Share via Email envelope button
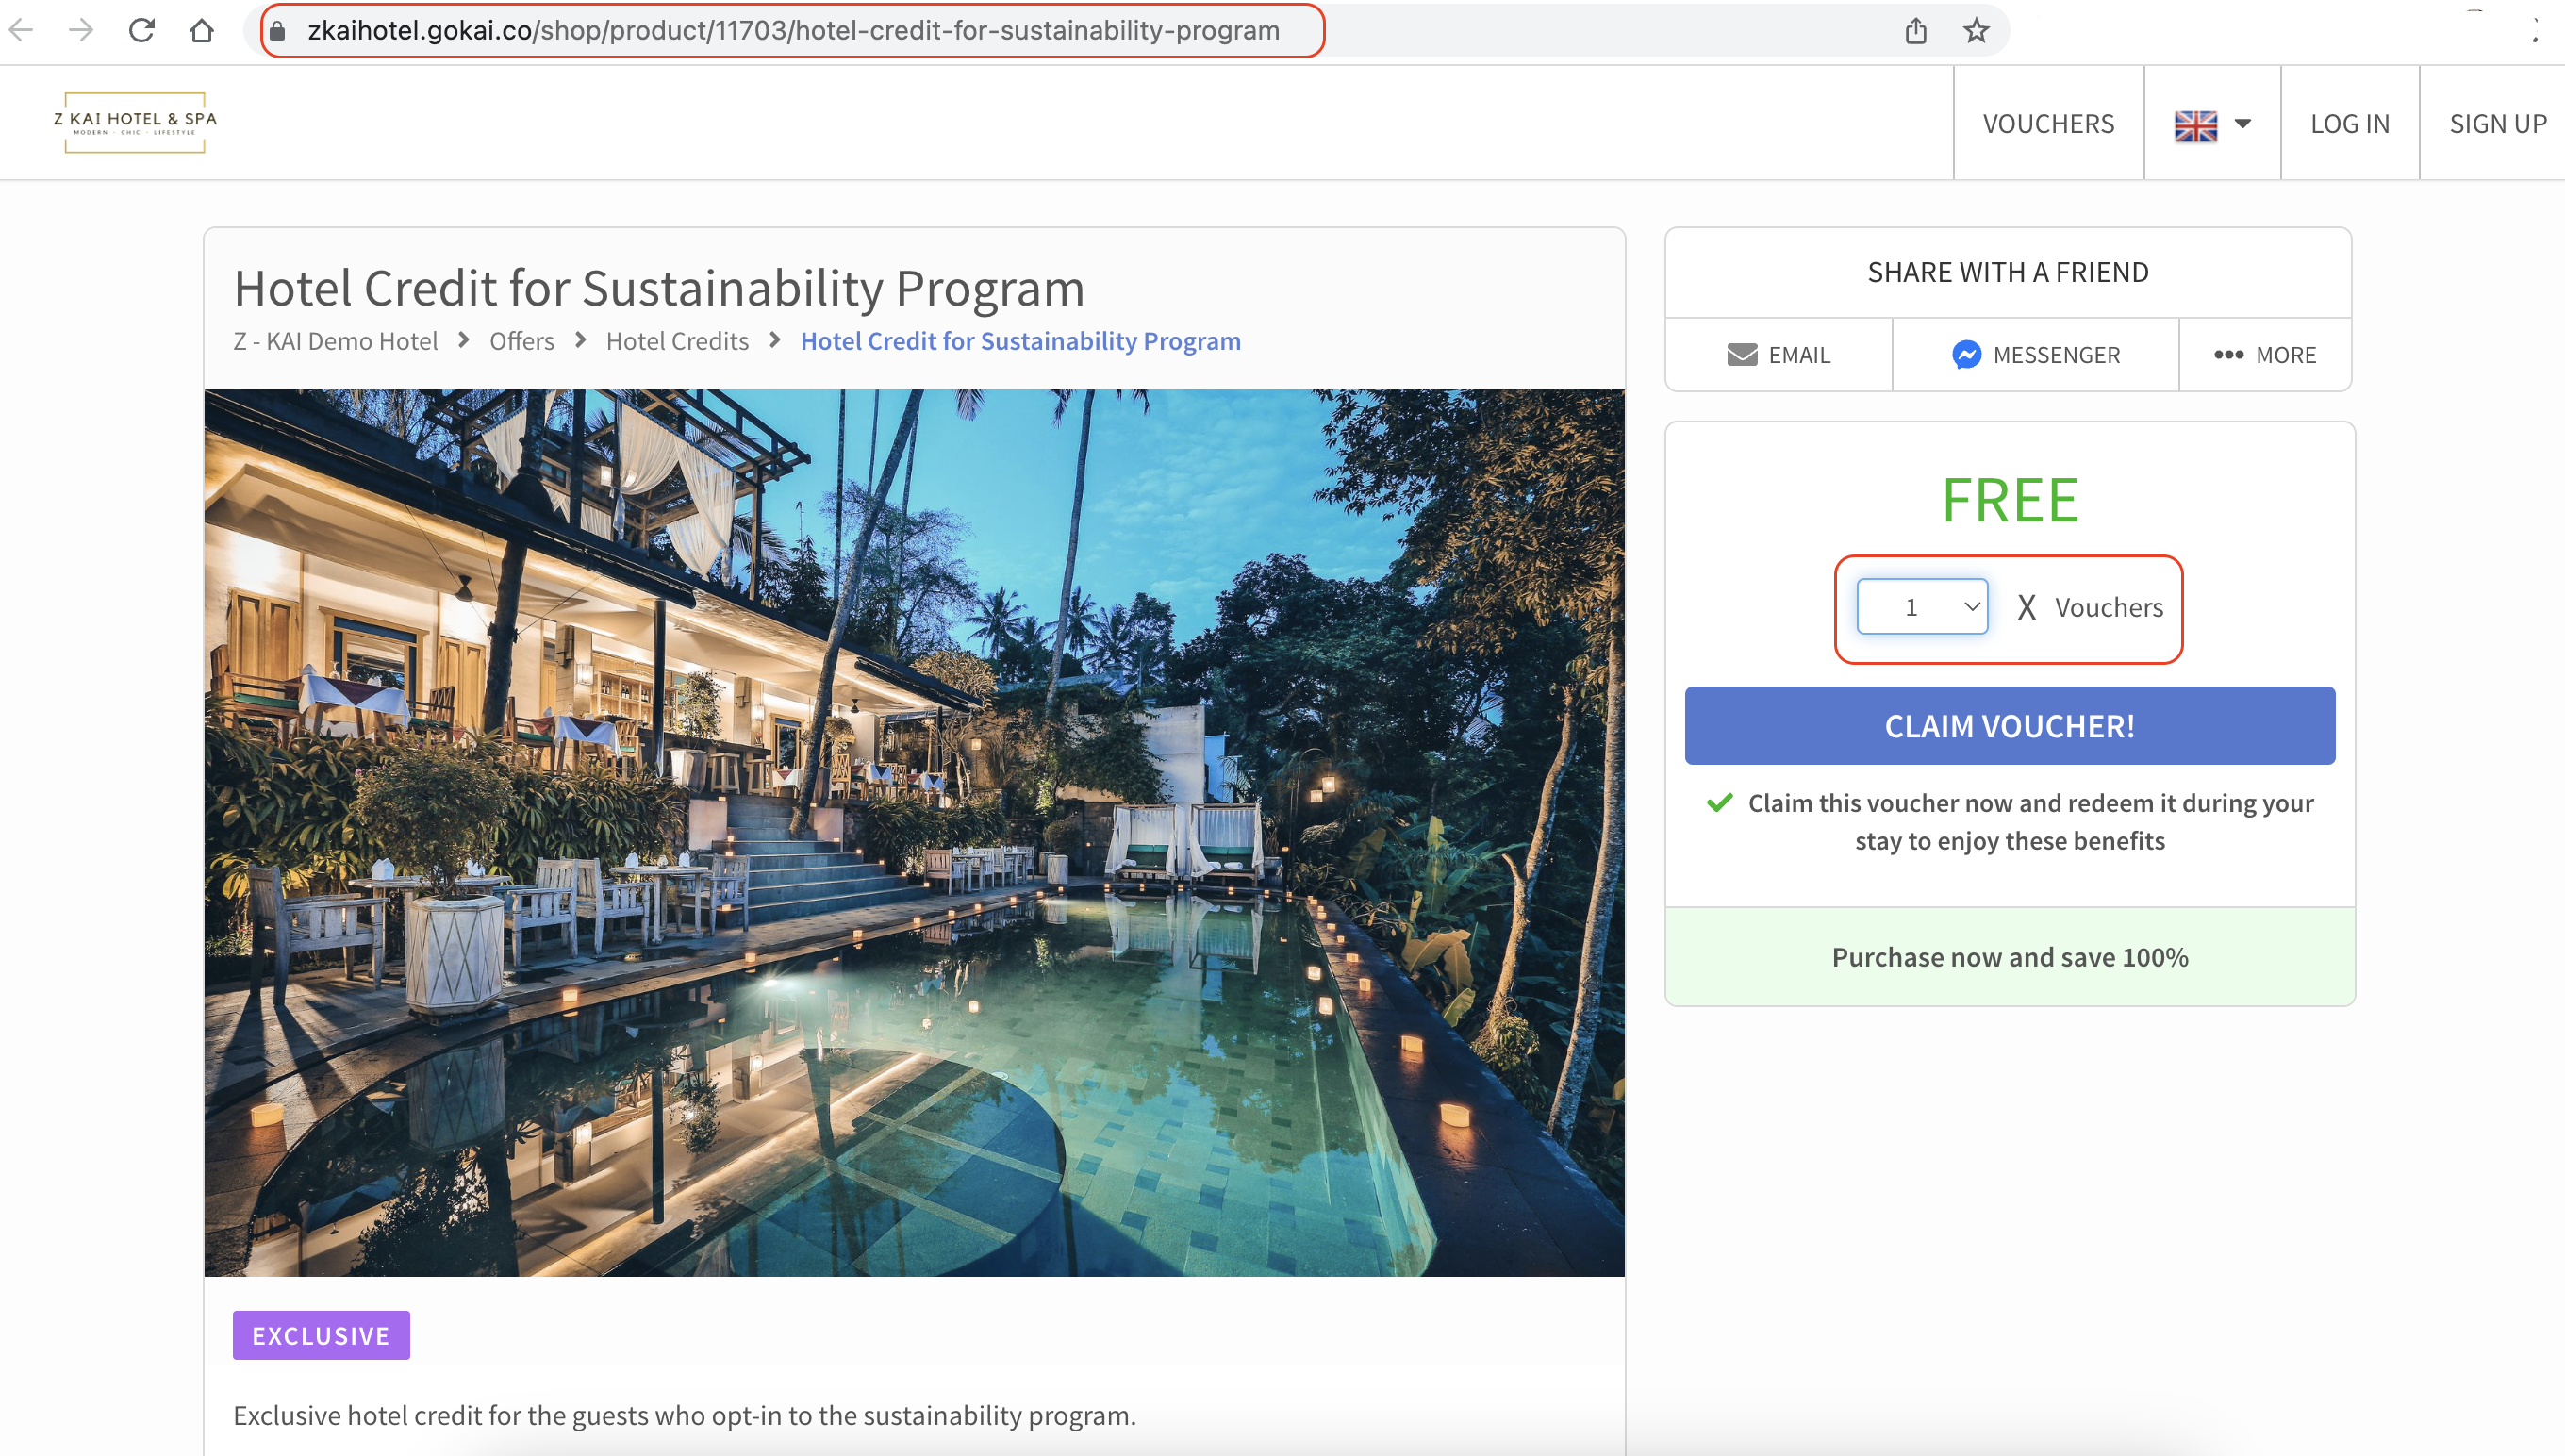 (x=1778, y=355)
